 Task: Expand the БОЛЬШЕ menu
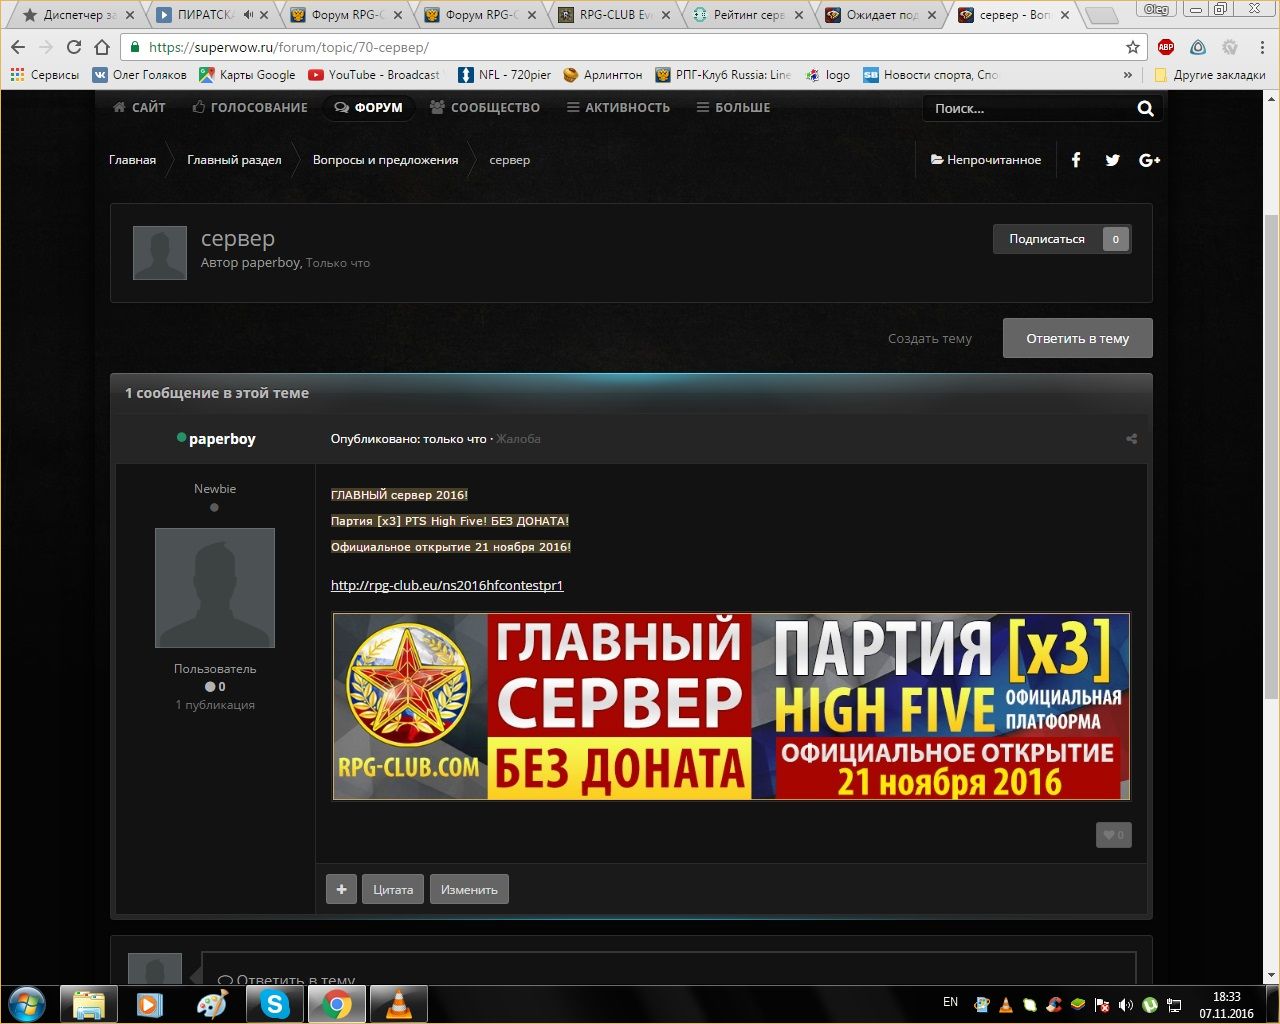coord(733,107)
